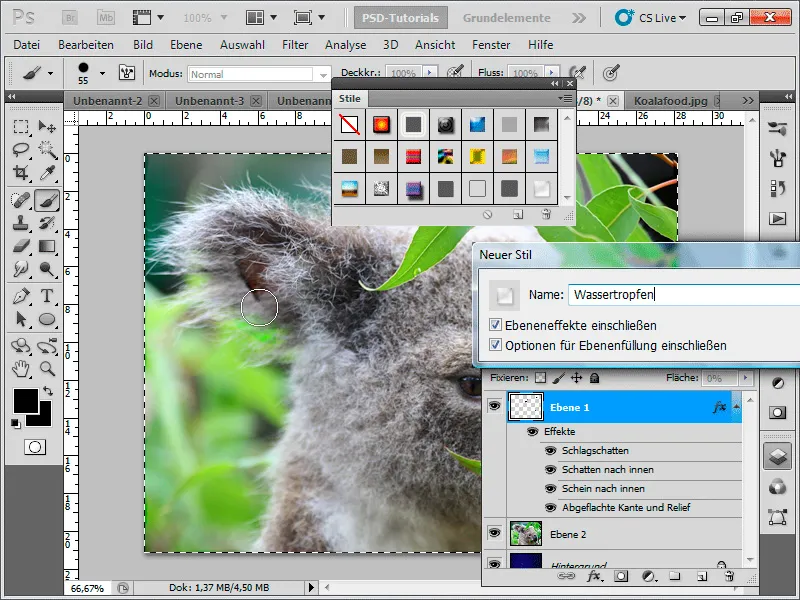The width and height of the screenshot is (800, 600).
Task: Open the Stile panel flyout menu
Action: (x=565, y=98)
